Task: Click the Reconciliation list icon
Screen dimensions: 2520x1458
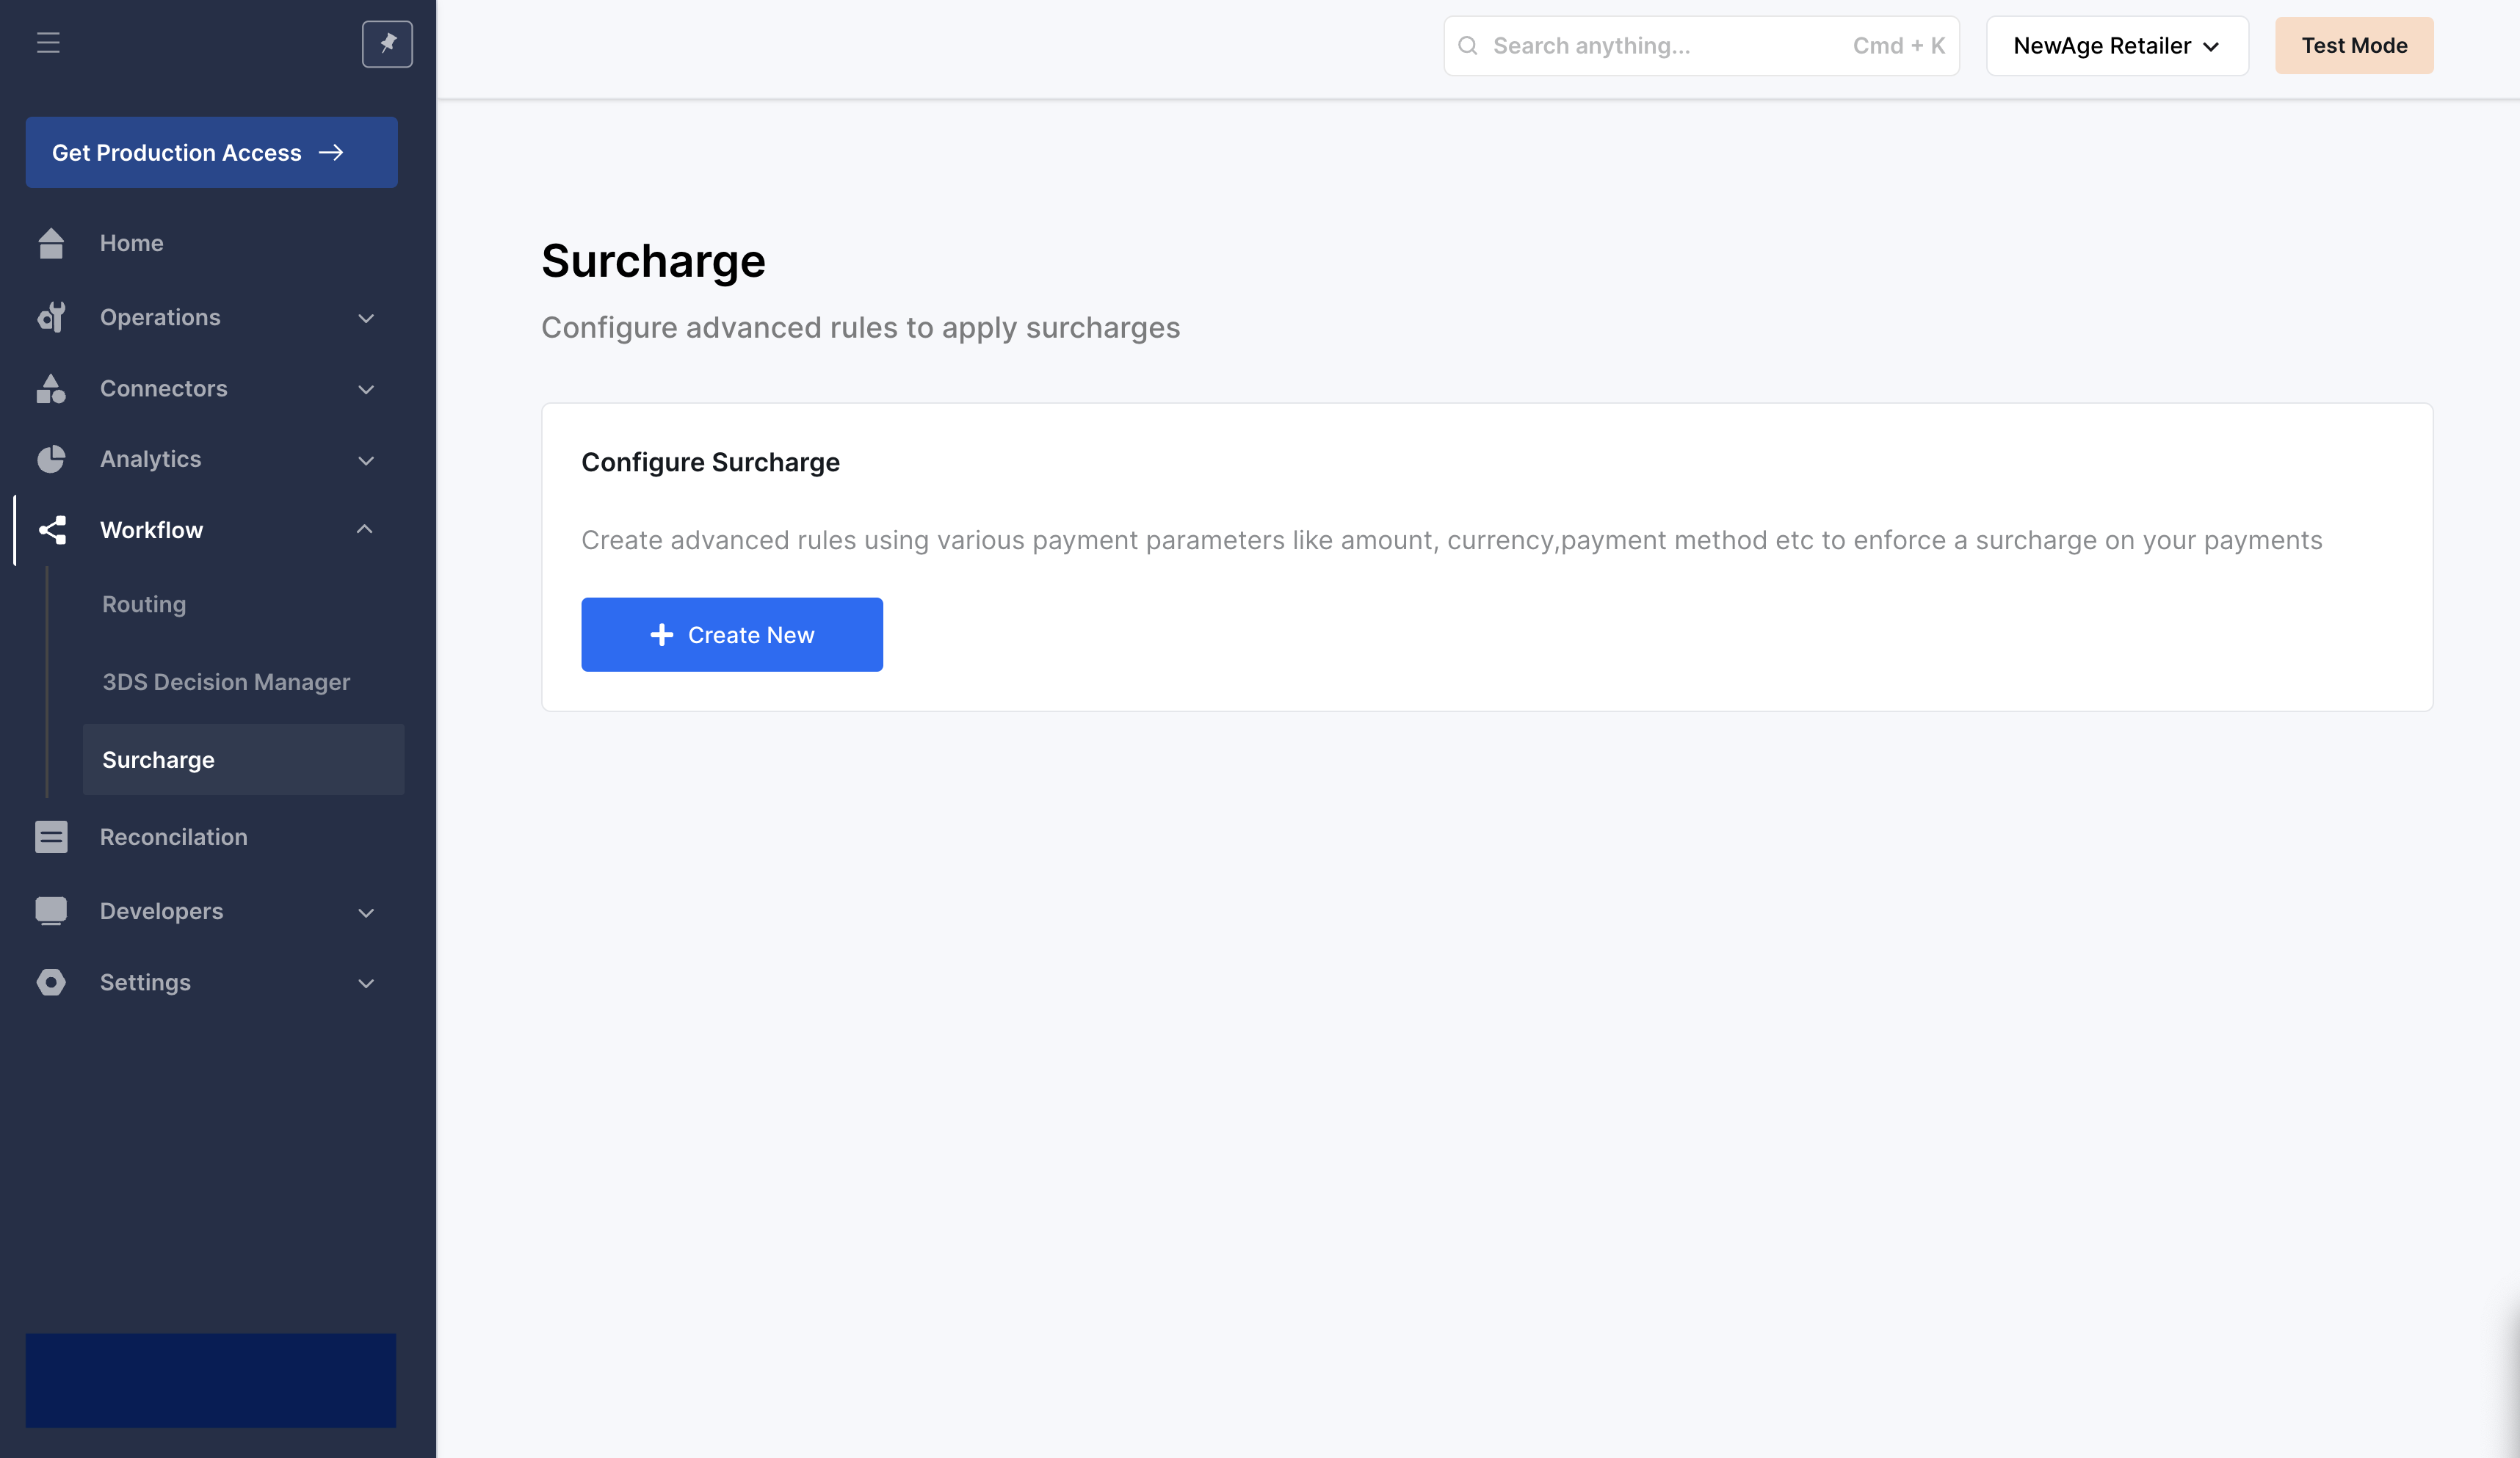Action: [51, 837]
